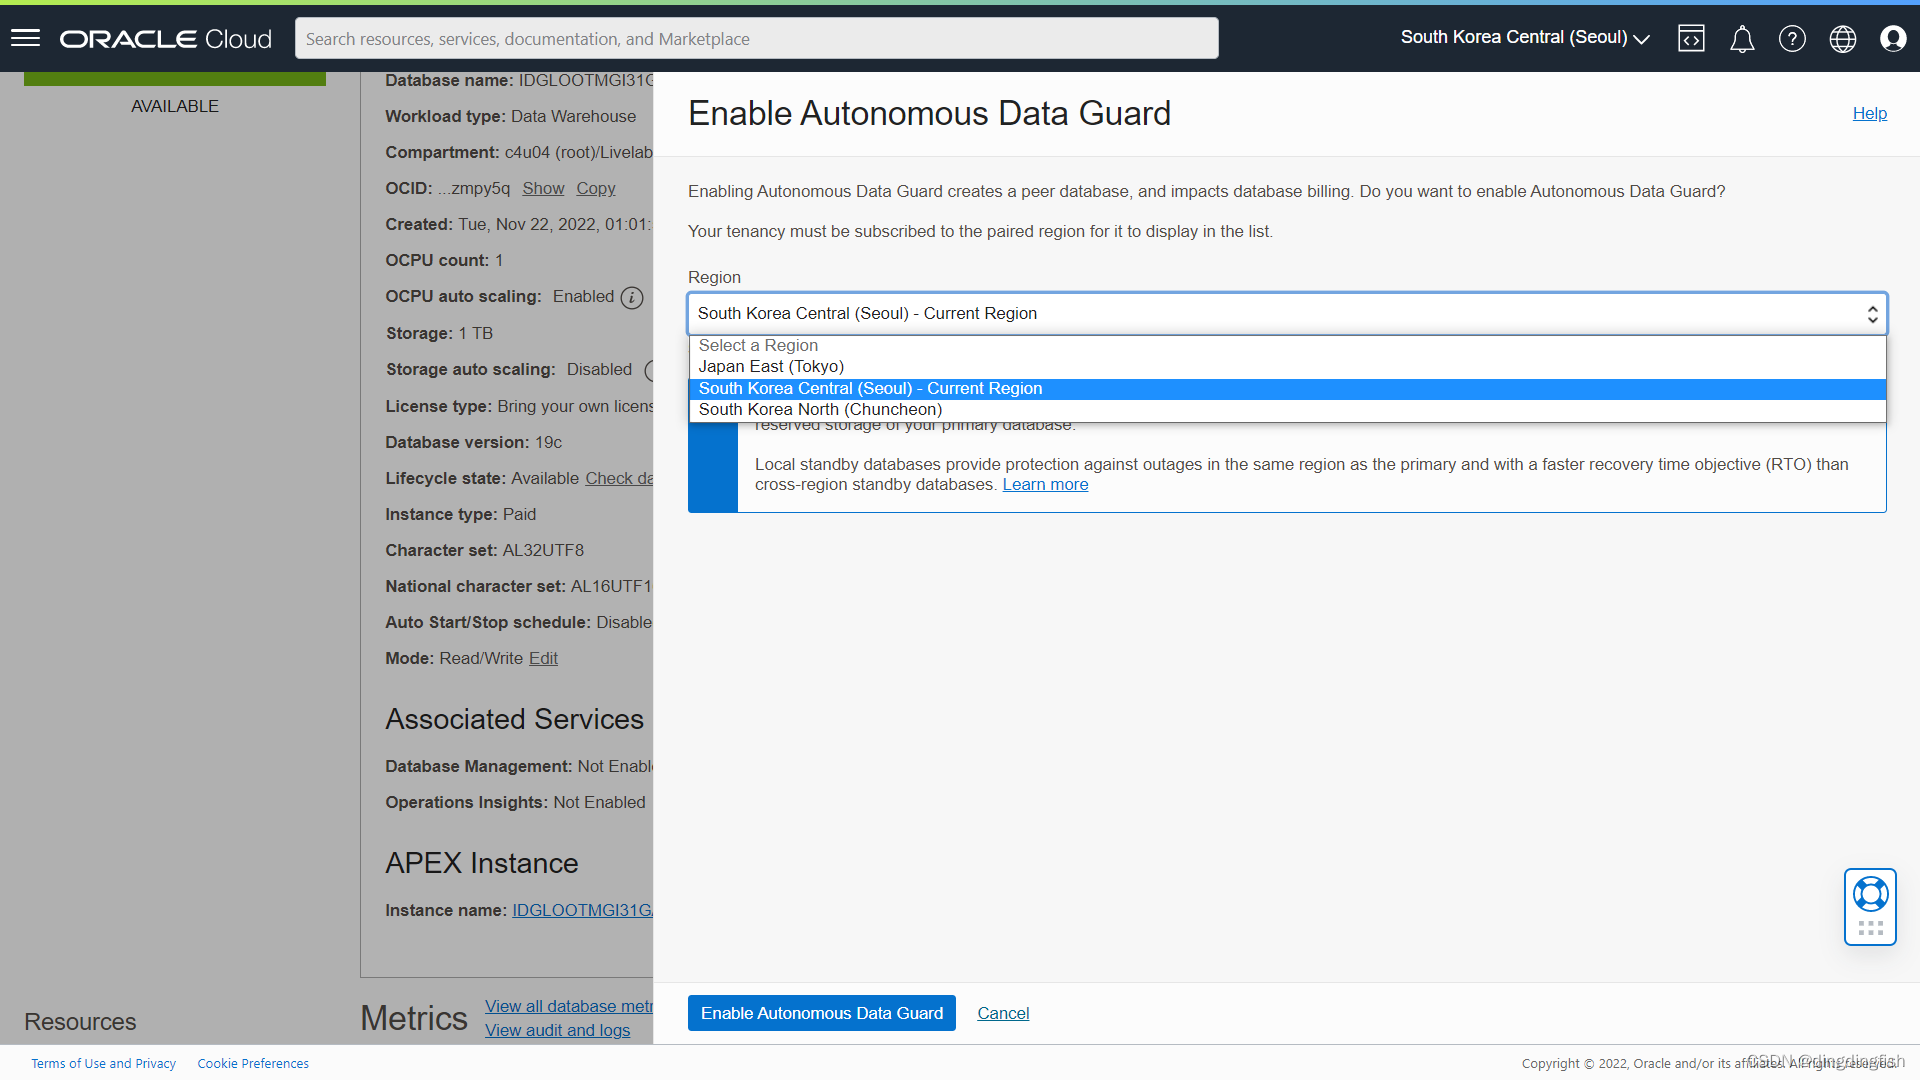Click the Enable Autonomous Data Guard button
The width and height of the screenshot is (1920, 1080).
[821, 1013]
